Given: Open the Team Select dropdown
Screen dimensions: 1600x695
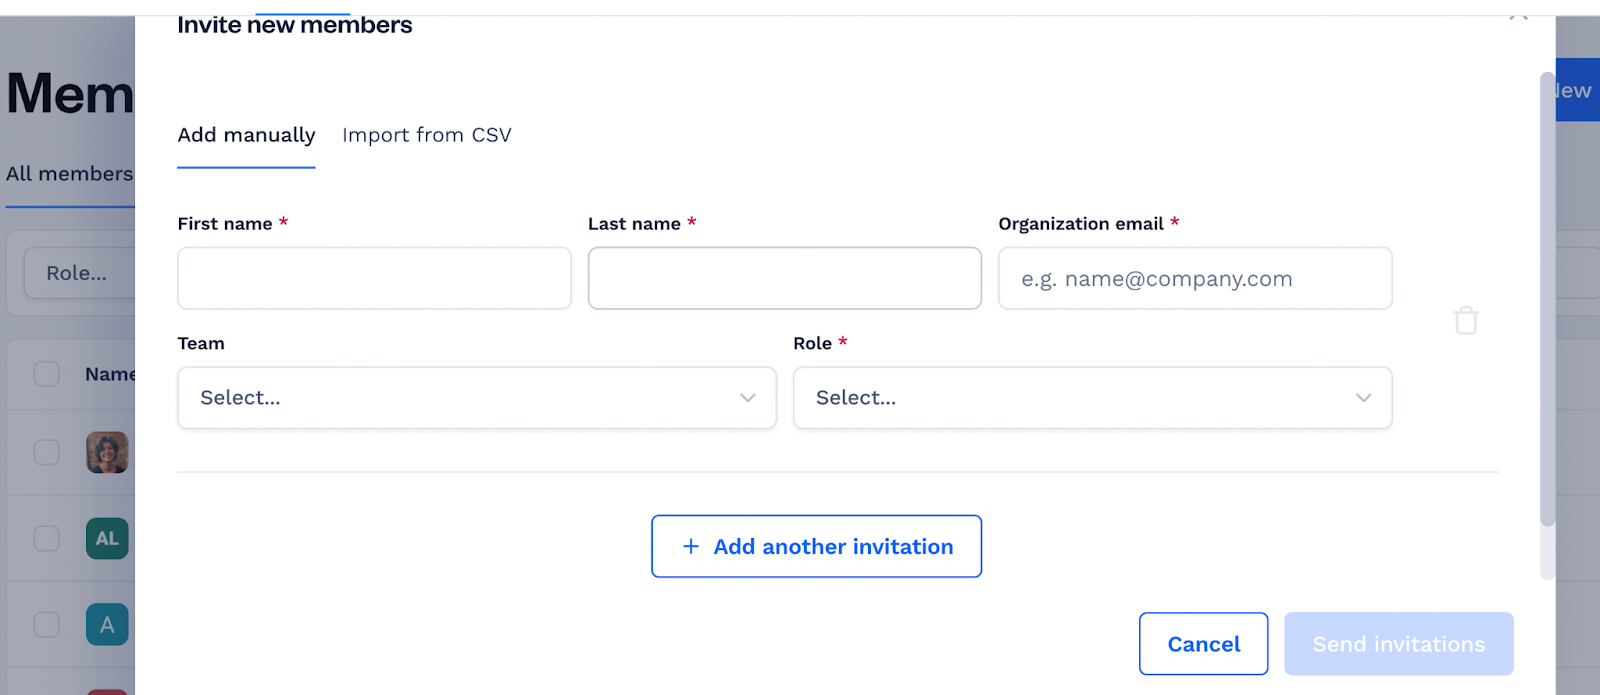Looking at the screenshot, I should pos(477,398).
